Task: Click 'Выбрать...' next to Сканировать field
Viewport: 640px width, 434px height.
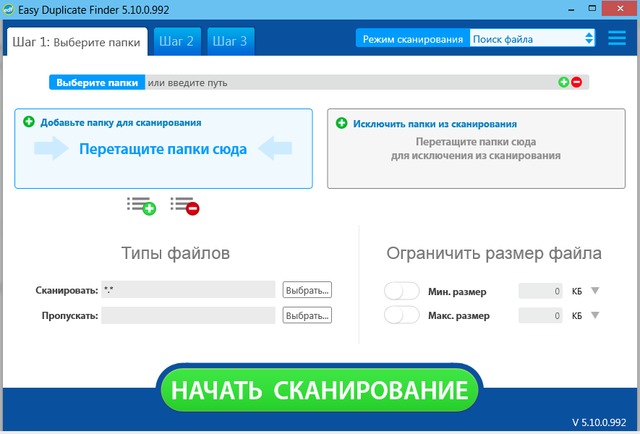Action: (307, 290)
